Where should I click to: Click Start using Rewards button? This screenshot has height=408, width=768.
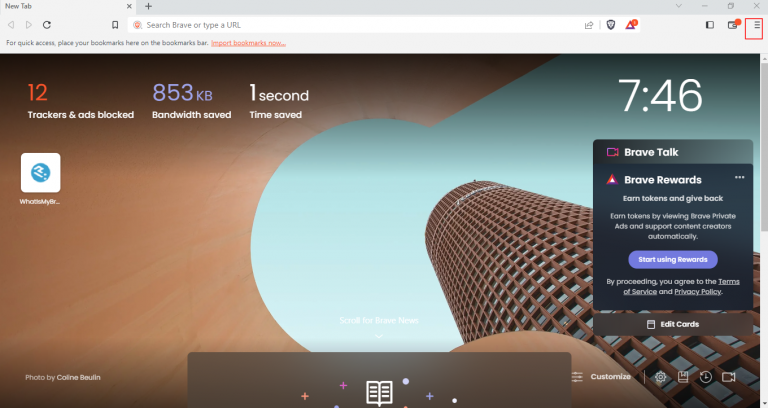tap(672, 259)
